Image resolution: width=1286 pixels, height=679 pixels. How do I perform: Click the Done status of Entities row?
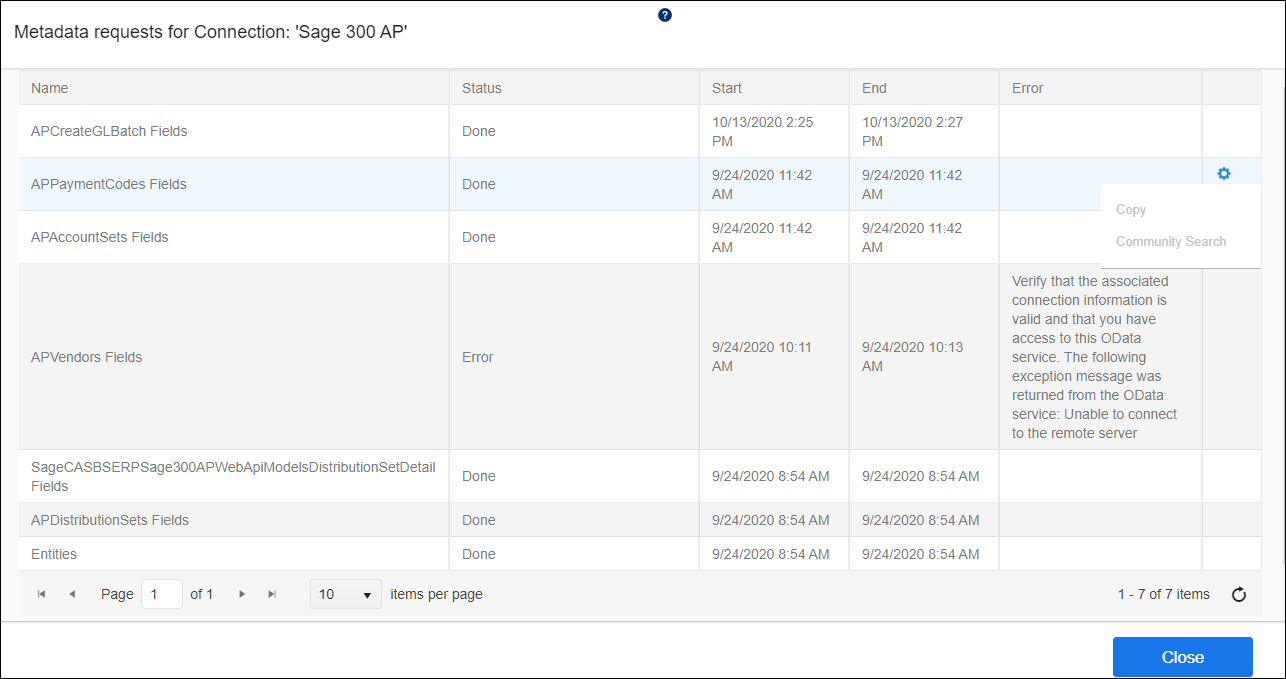[x=479, y=554]
